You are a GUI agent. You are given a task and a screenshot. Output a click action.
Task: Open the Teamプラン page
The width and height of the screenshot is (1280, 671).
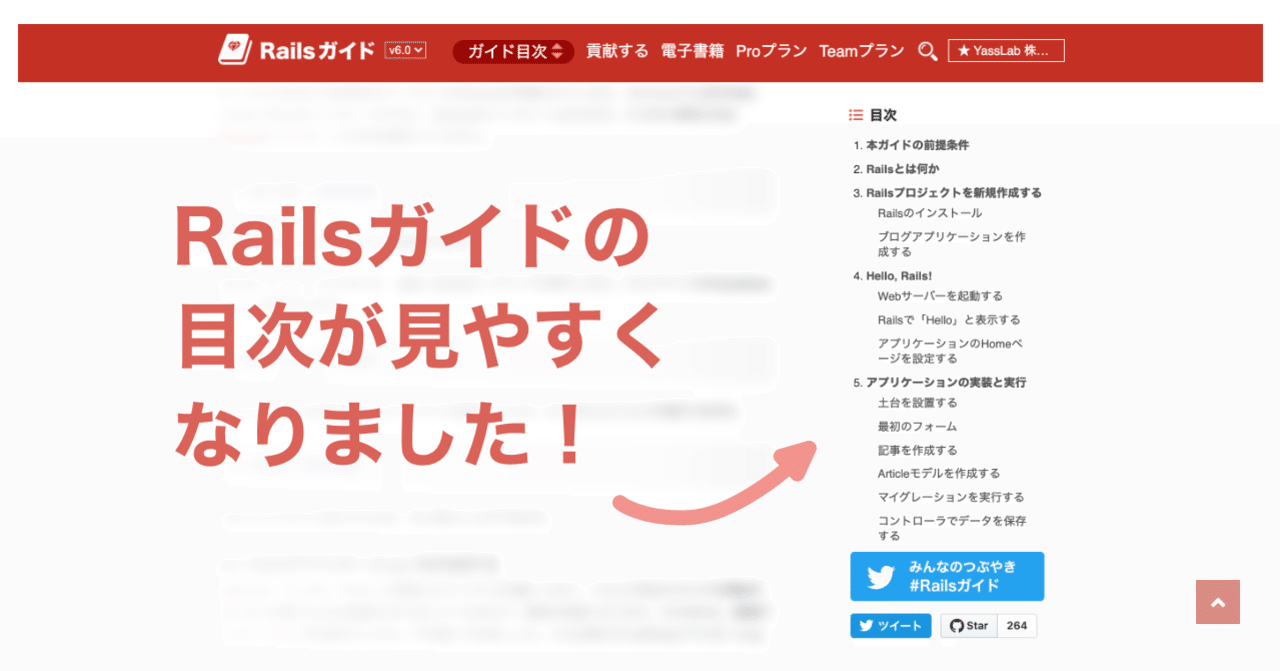point(861,50)
